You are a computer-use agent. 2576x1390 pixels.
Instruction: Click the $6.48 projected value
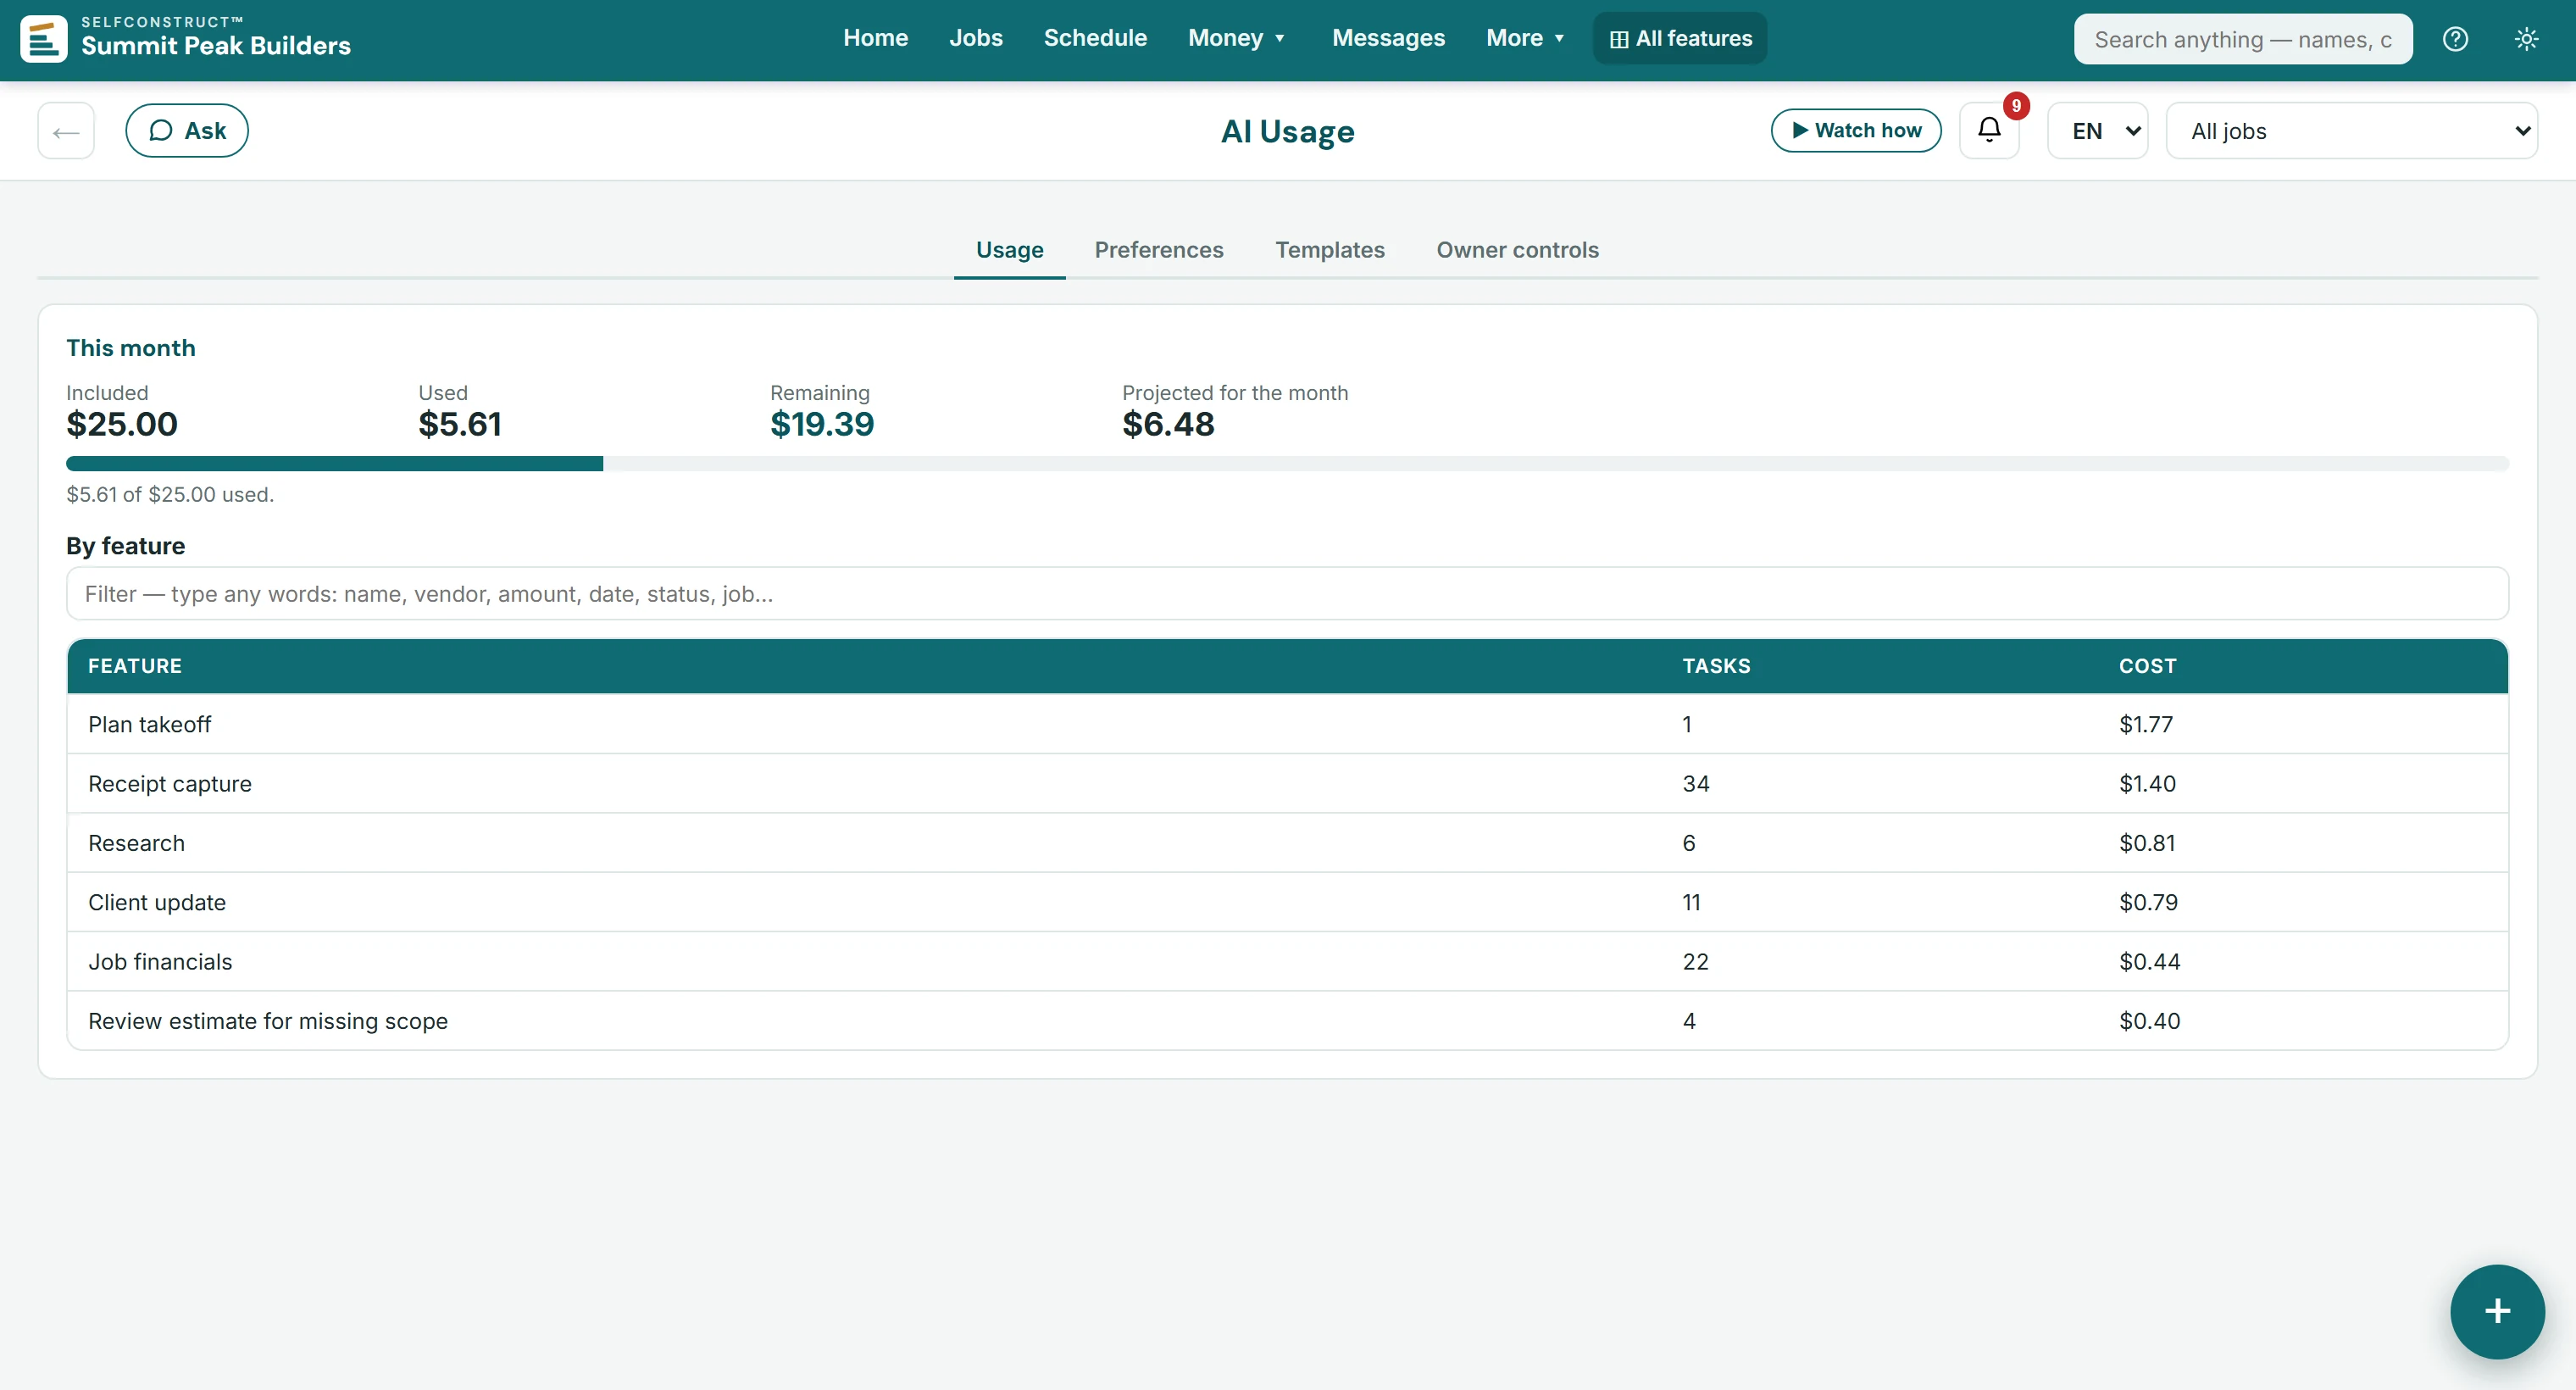point(1168,424)
